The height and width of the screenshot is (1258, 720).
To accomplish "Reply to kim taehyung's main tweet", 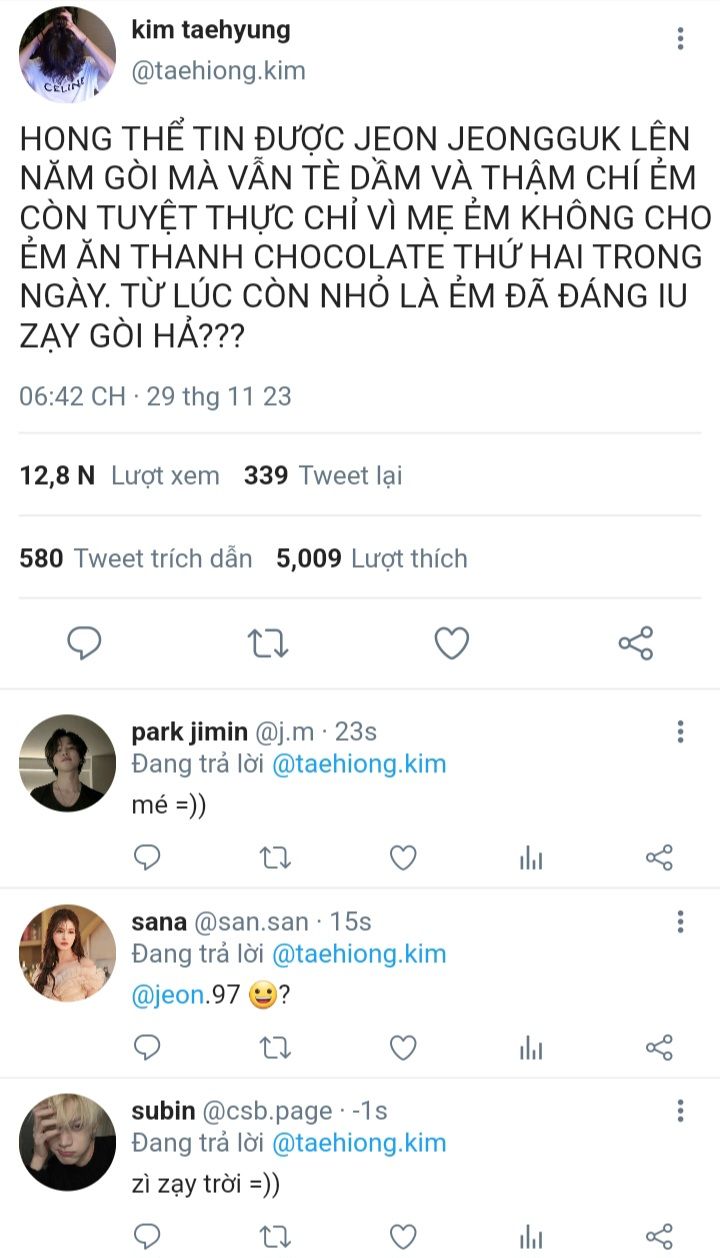I will (84, 643).
